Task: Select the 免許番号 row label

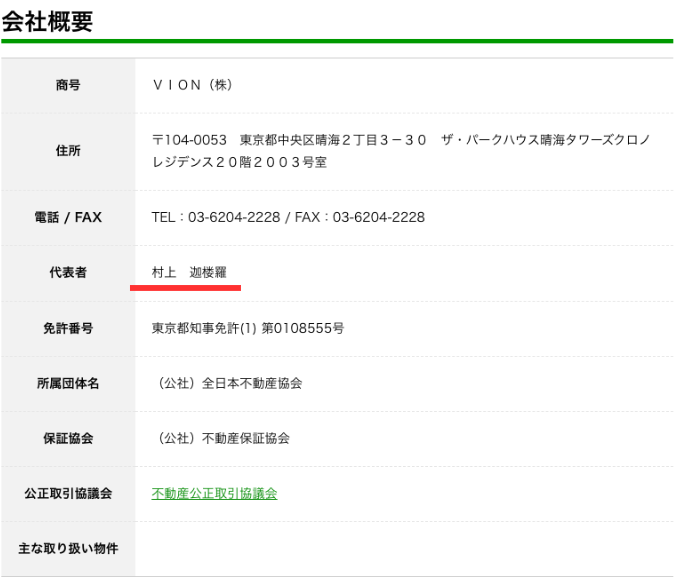Action: [x=68, y=328]
